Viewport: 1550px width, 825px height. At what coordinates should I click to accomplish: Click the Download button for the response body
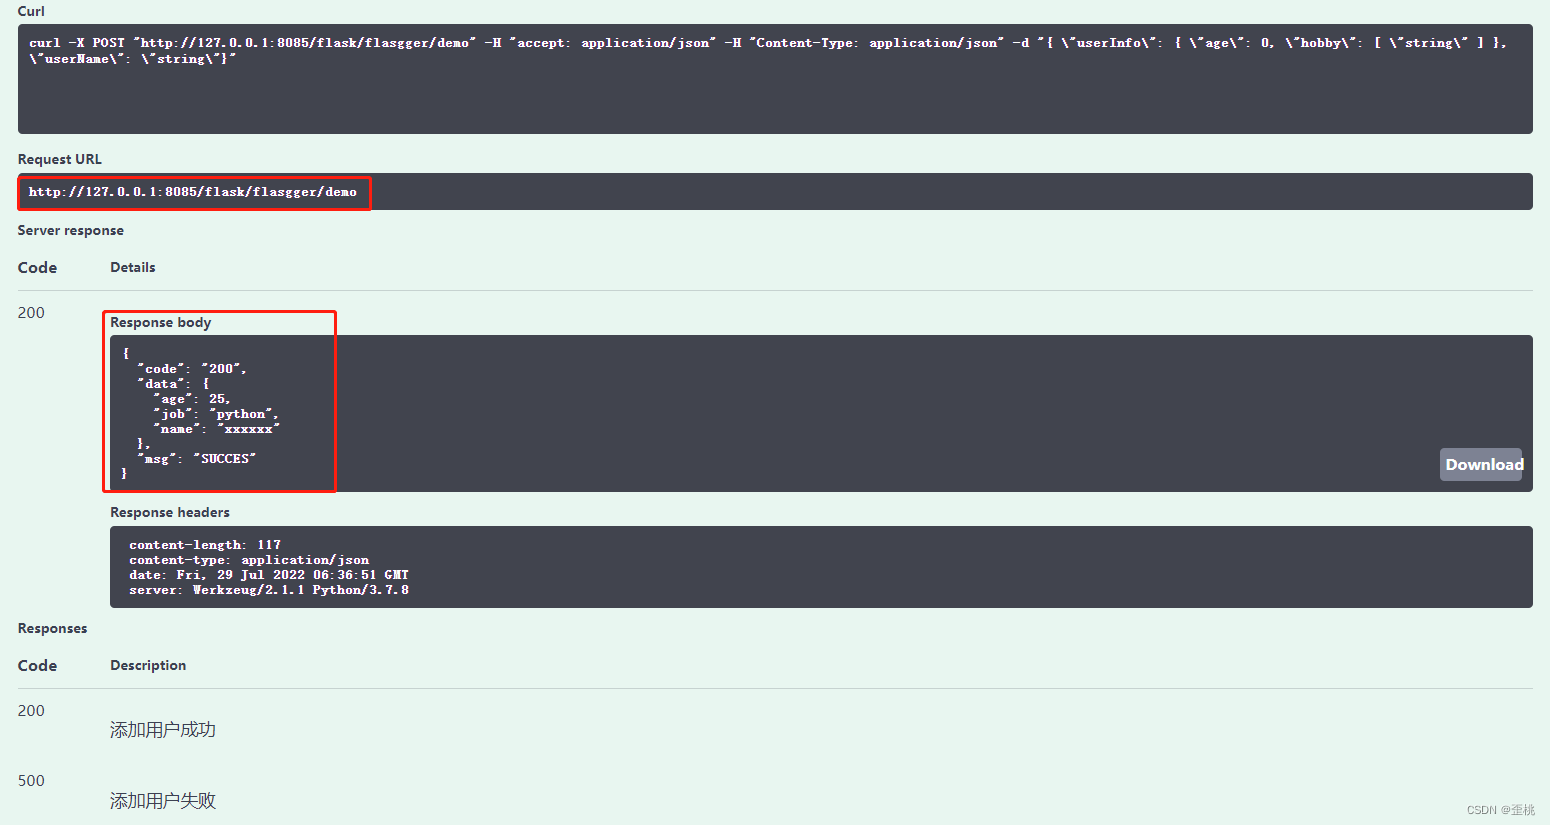pyautogui.click(x=1481, y=464)
